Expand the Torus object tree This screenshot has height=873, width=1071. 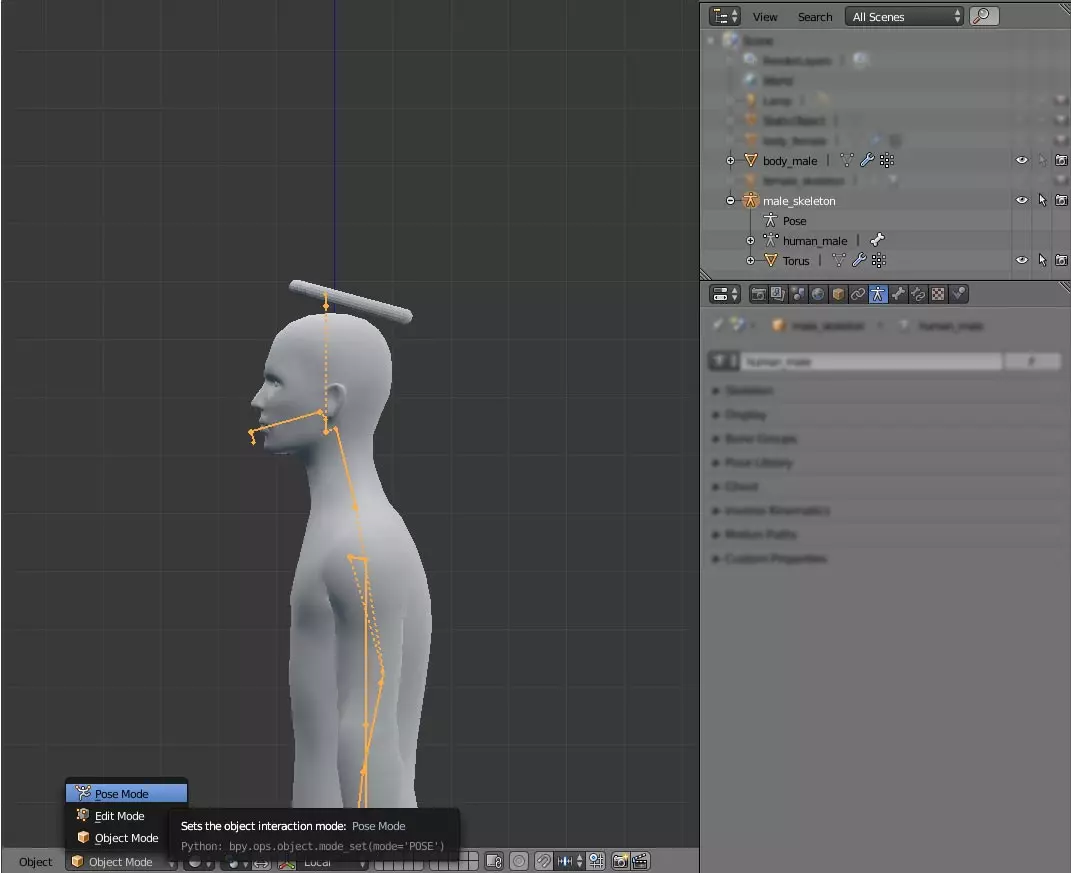tap(750, 261)
